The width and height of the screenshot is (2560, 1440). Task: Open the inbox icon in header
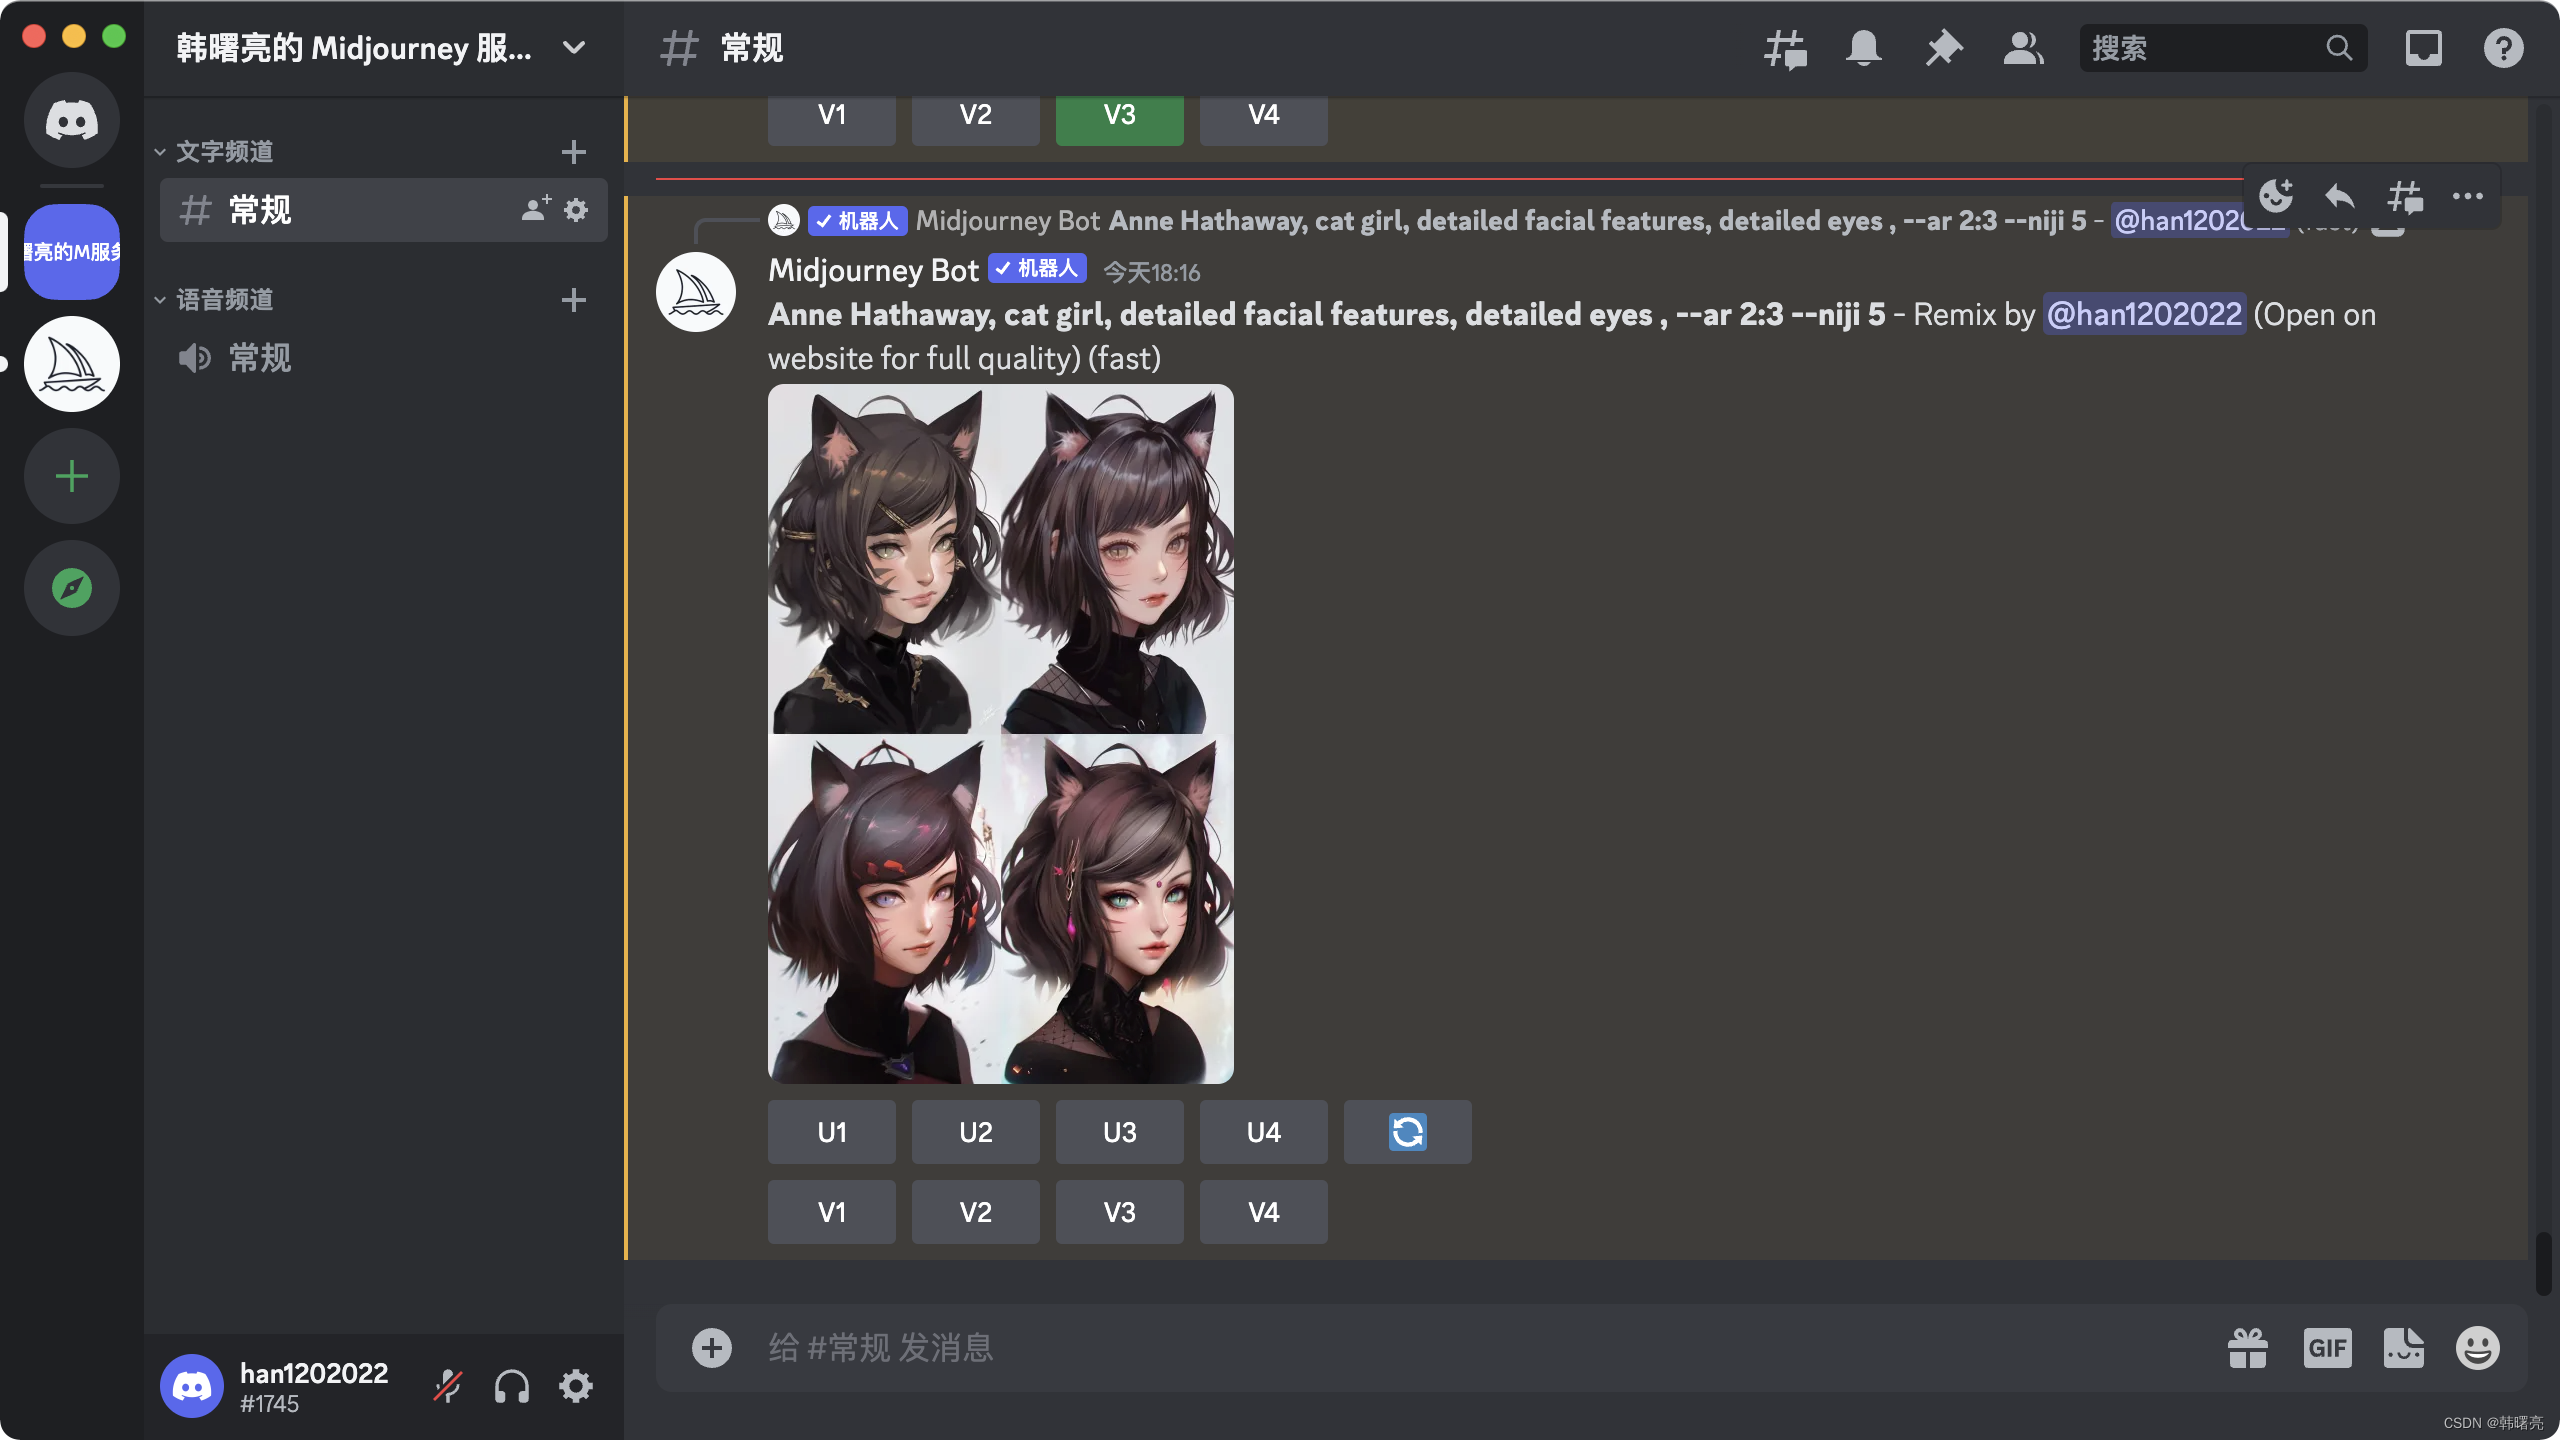click(x=2423, y=48)
